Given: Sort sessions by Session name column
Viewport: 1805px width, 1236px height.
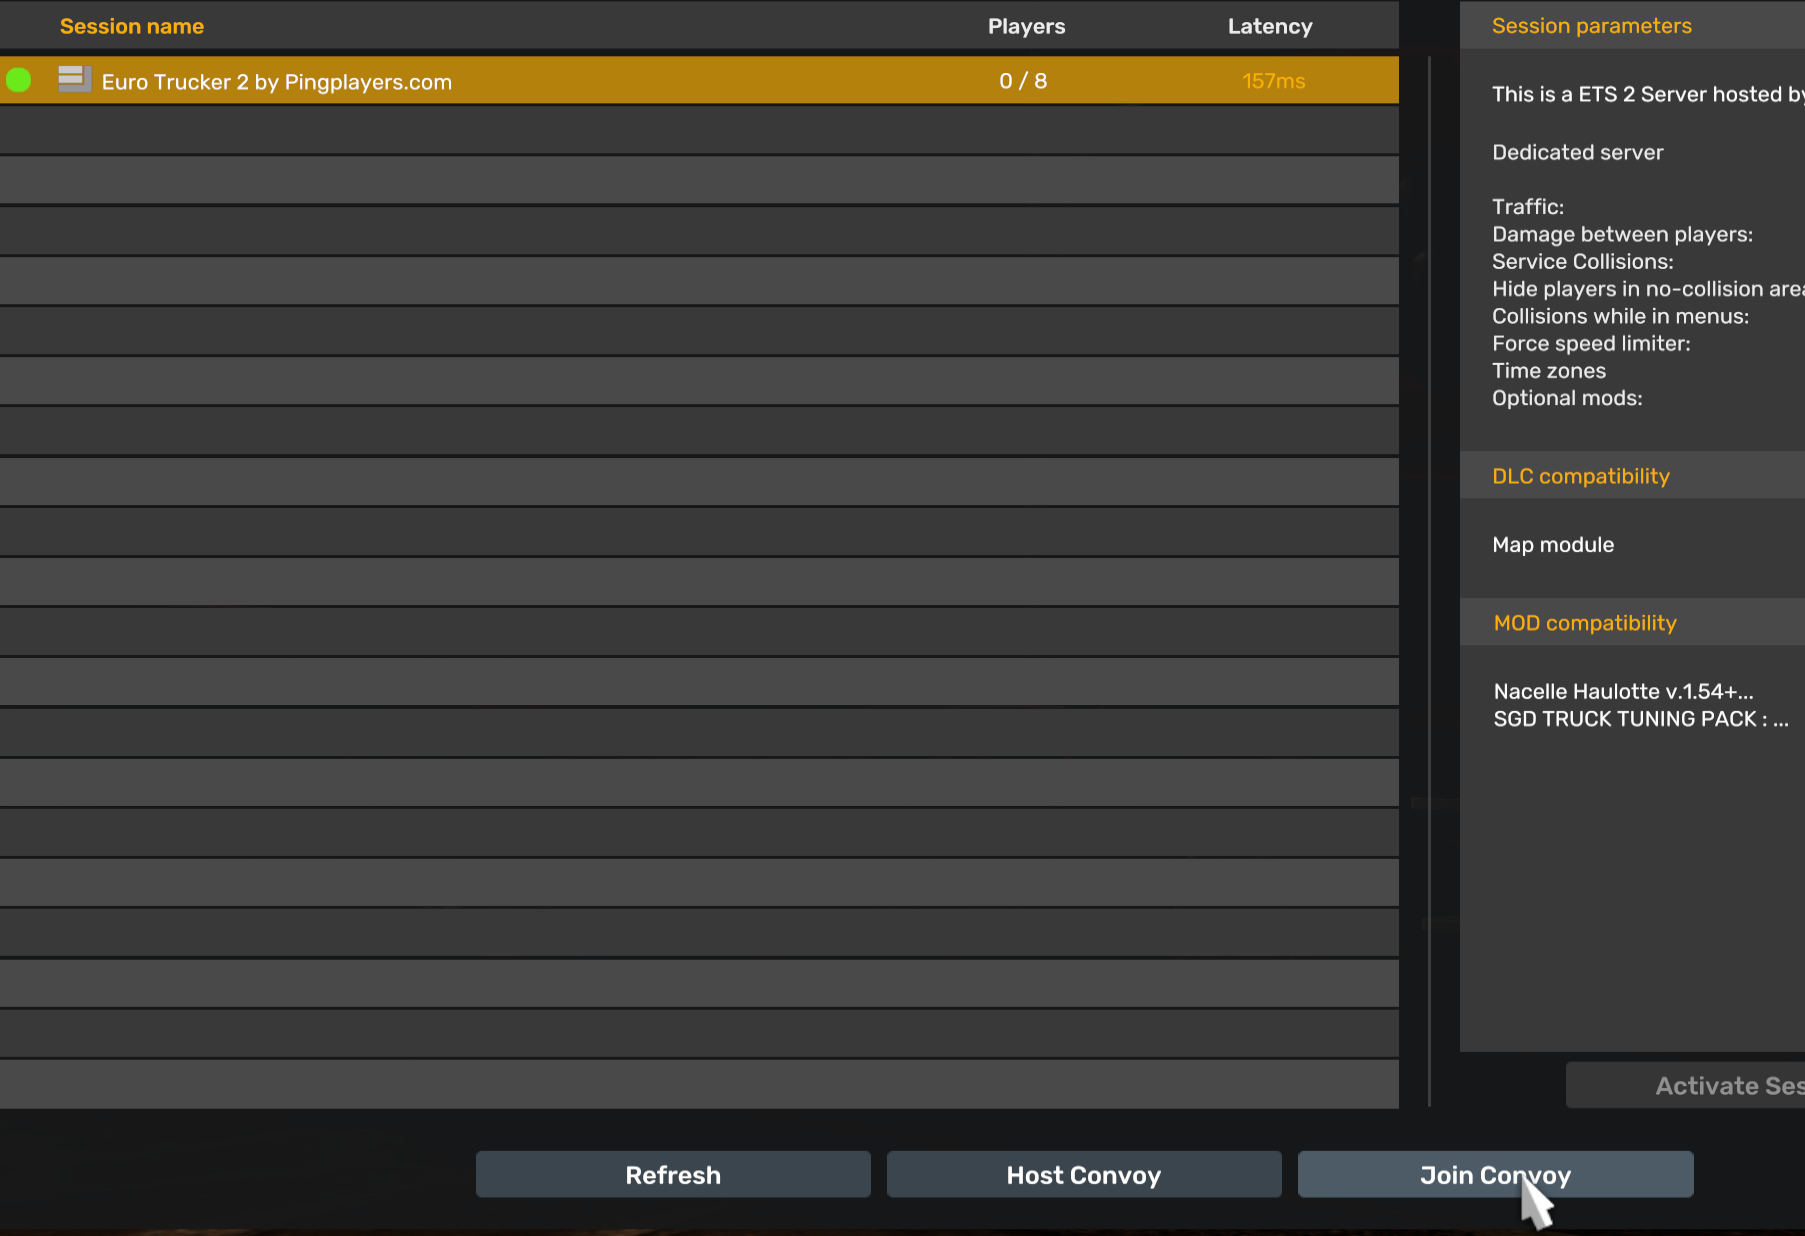Looking at the screenshot, I should pyautogui.click(x=132, y=27).
